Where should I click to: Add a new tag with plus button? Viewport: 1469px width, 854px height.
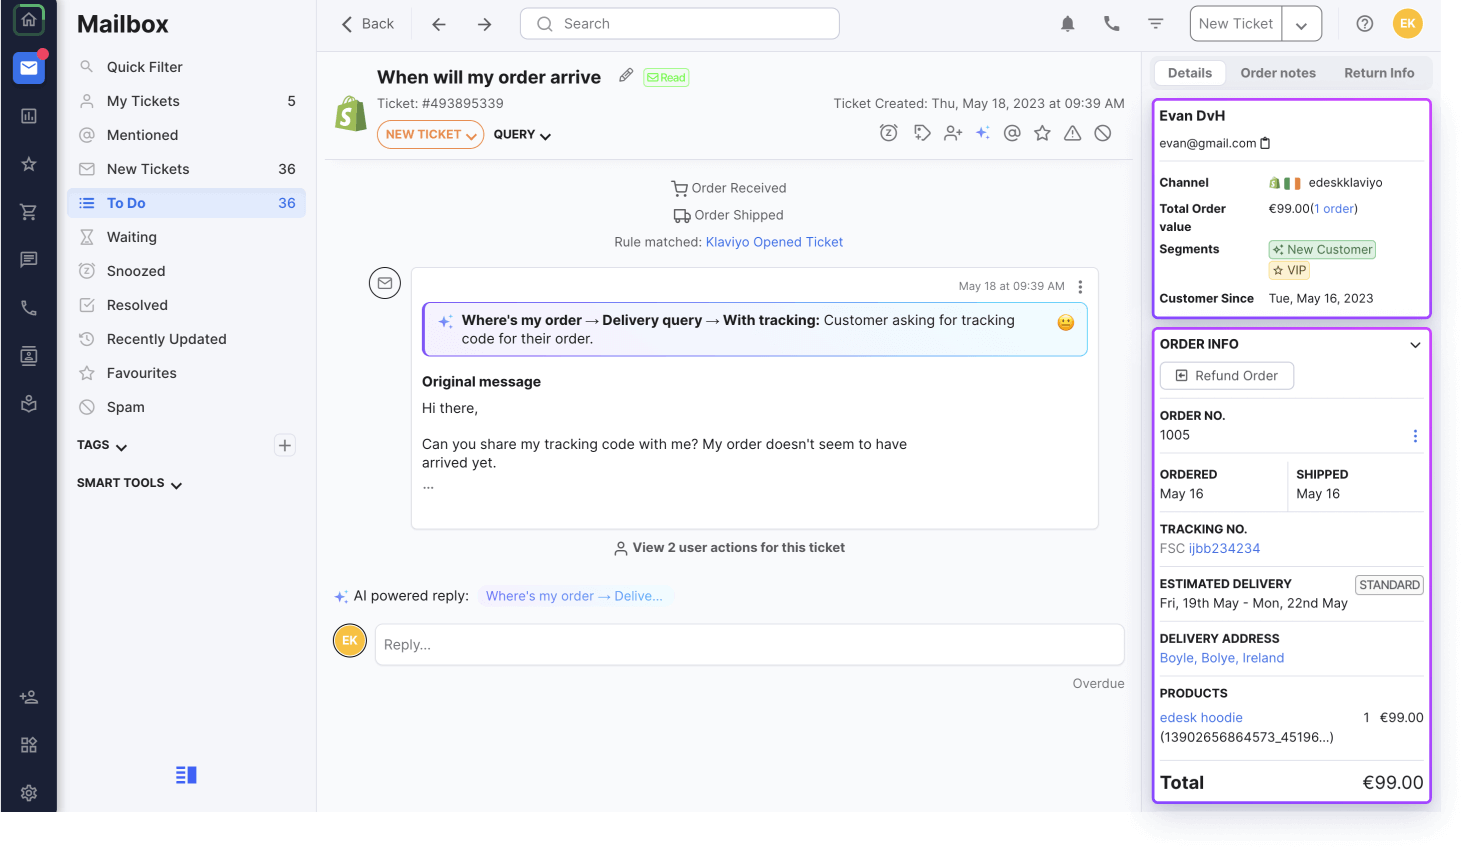pyautogui.click(x=285, y=445)
